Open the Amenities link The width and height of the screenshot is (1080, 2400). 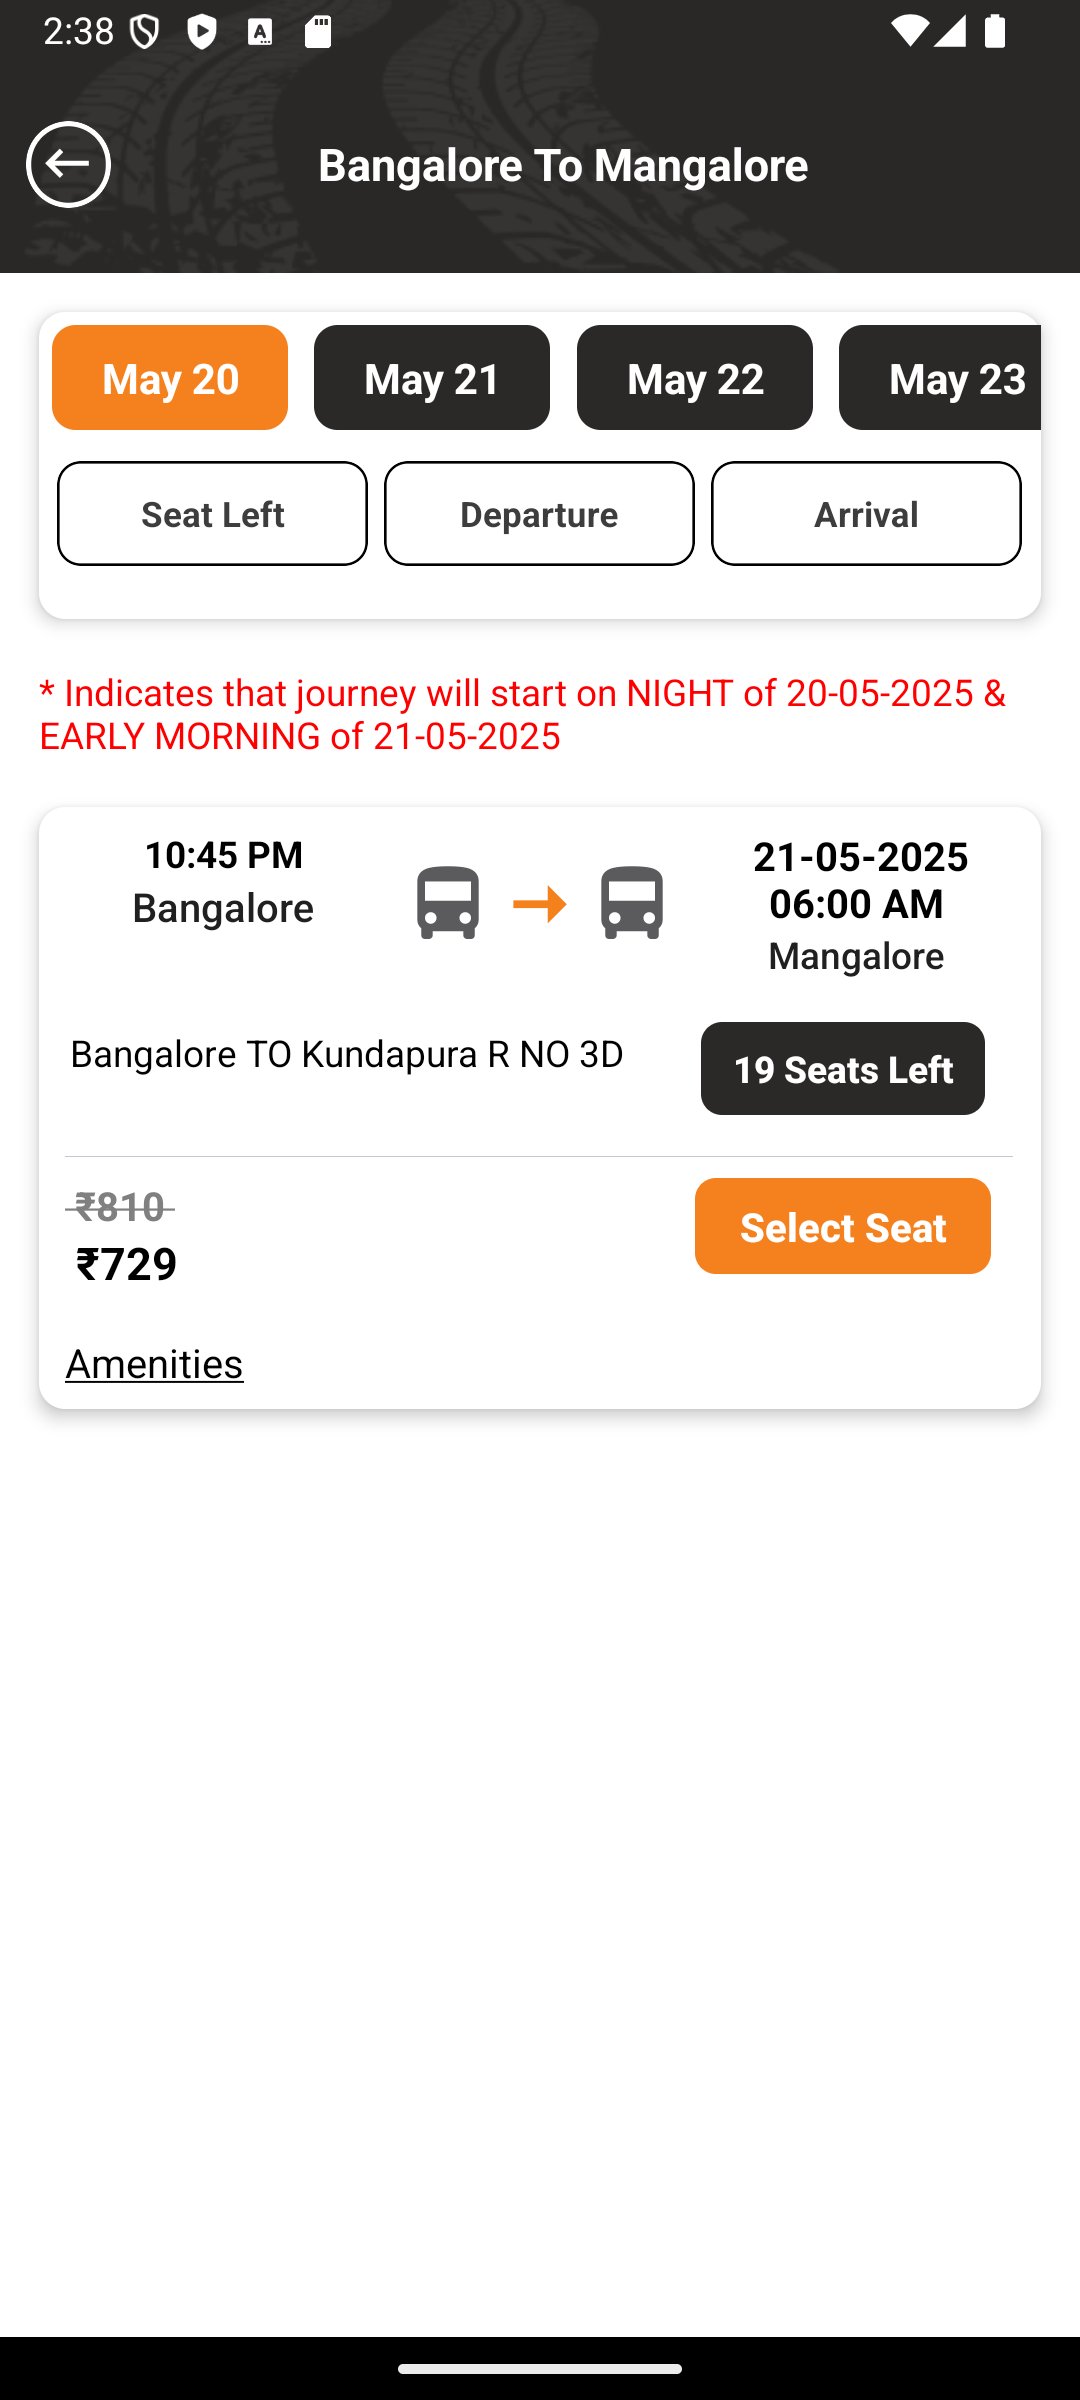[154, 1364]
